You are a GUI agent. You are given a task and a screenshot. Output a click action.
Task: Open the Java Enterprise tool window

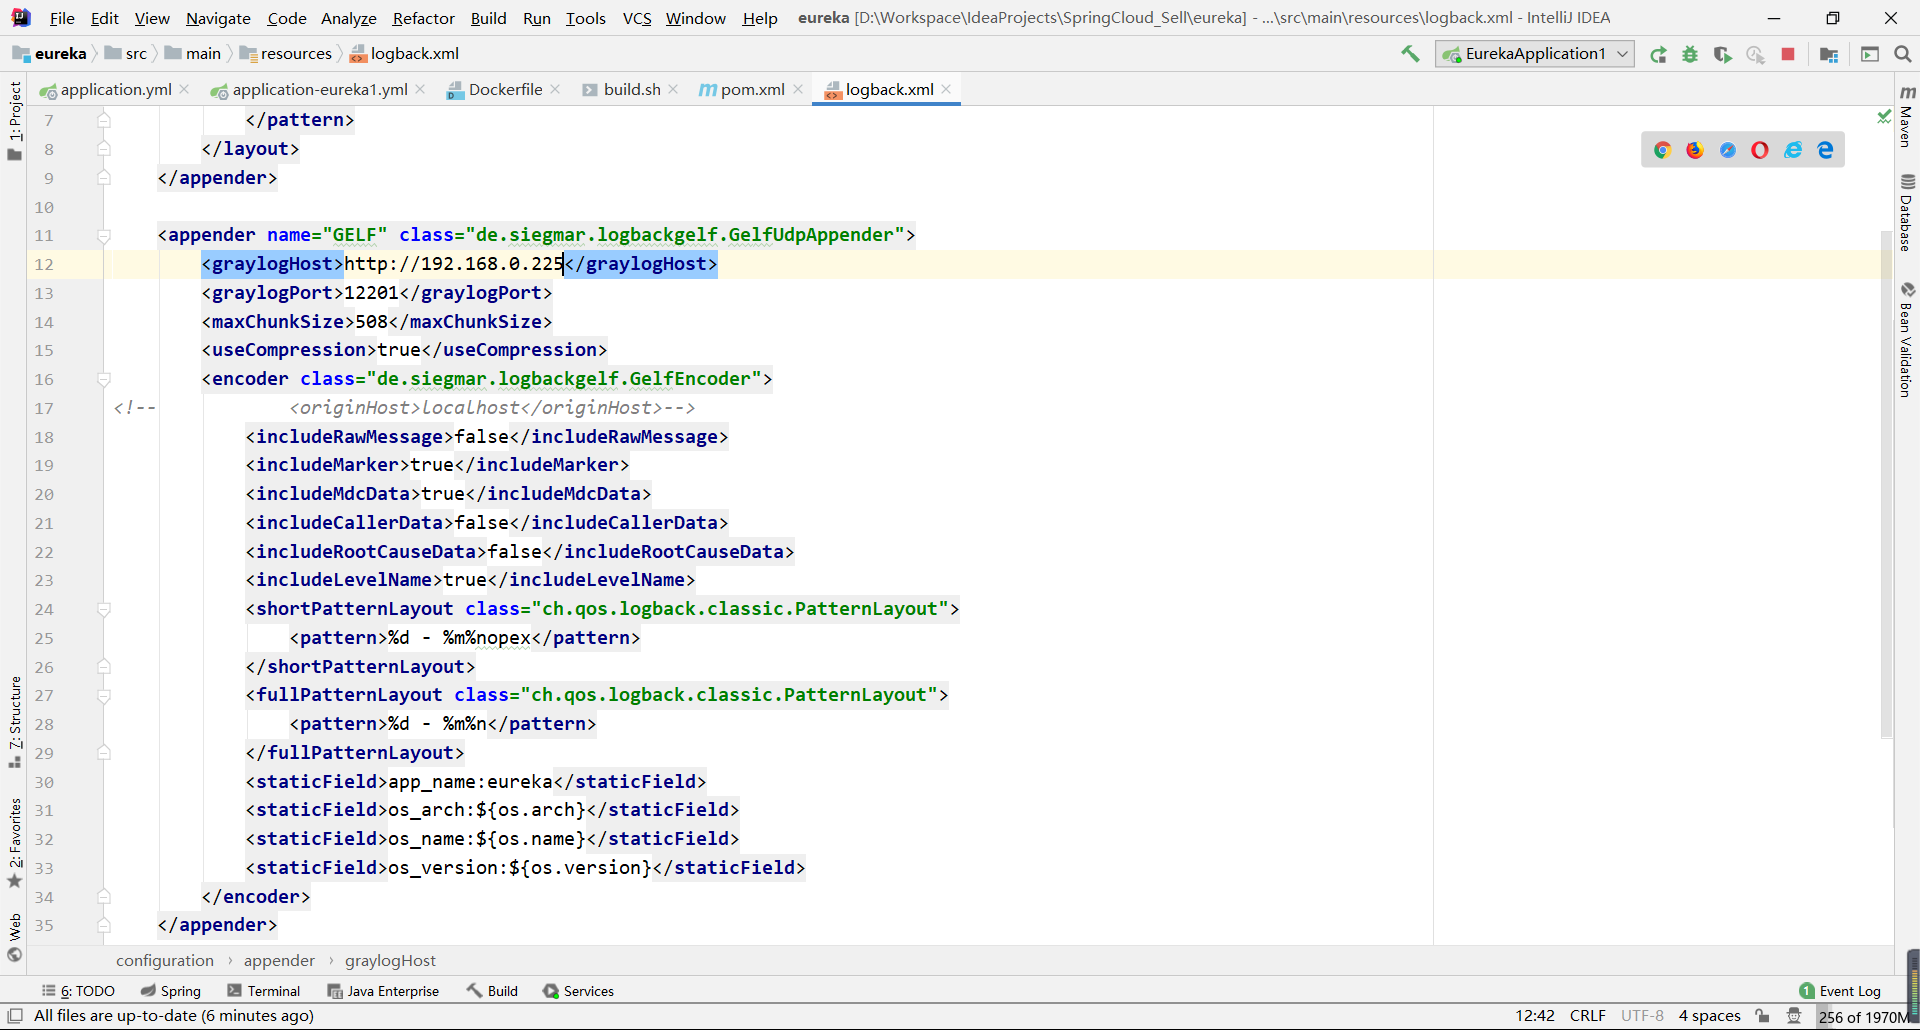(383, 991)
